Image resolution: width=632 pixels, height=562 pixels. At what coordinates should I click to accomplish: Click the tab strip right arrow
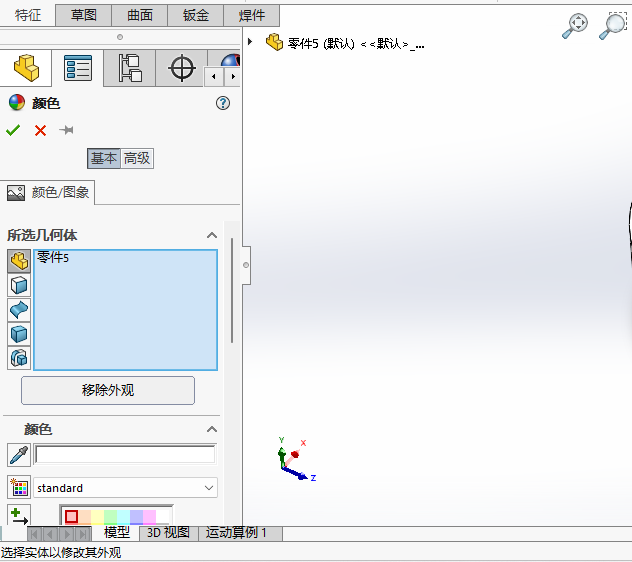tap(233, 77)
